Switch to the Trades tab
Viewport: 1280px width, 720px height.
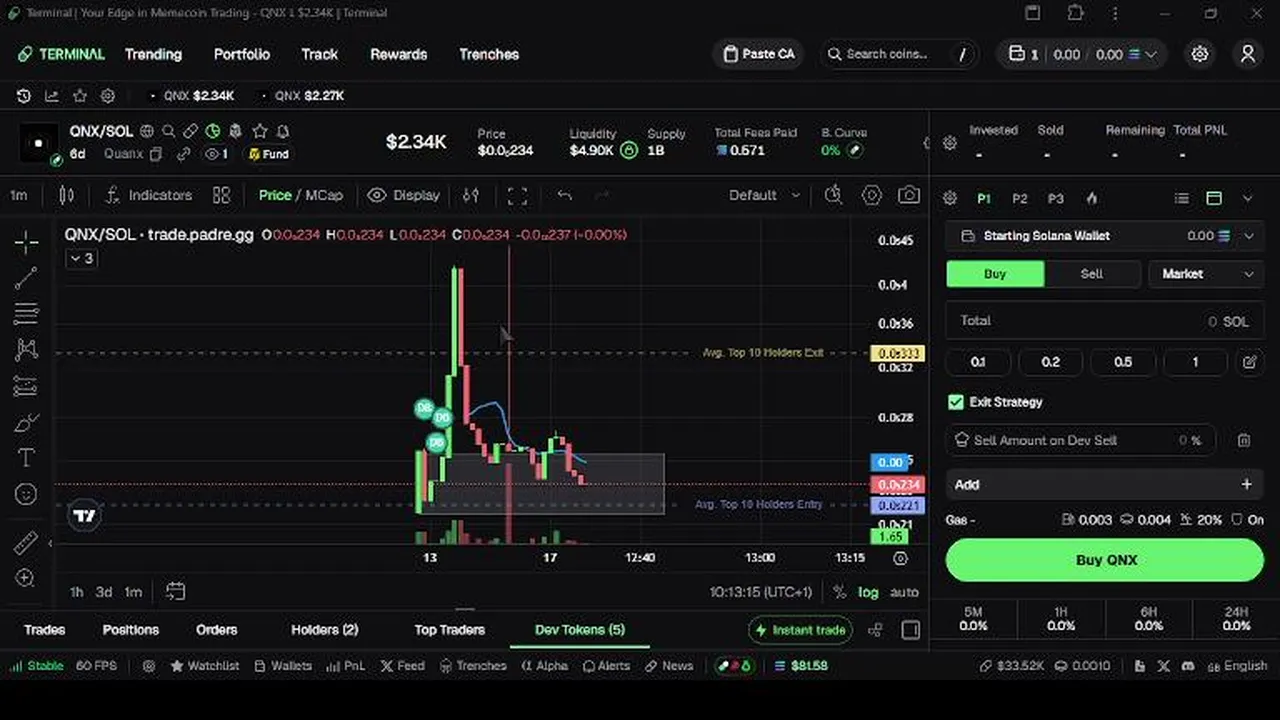(44, 630)
